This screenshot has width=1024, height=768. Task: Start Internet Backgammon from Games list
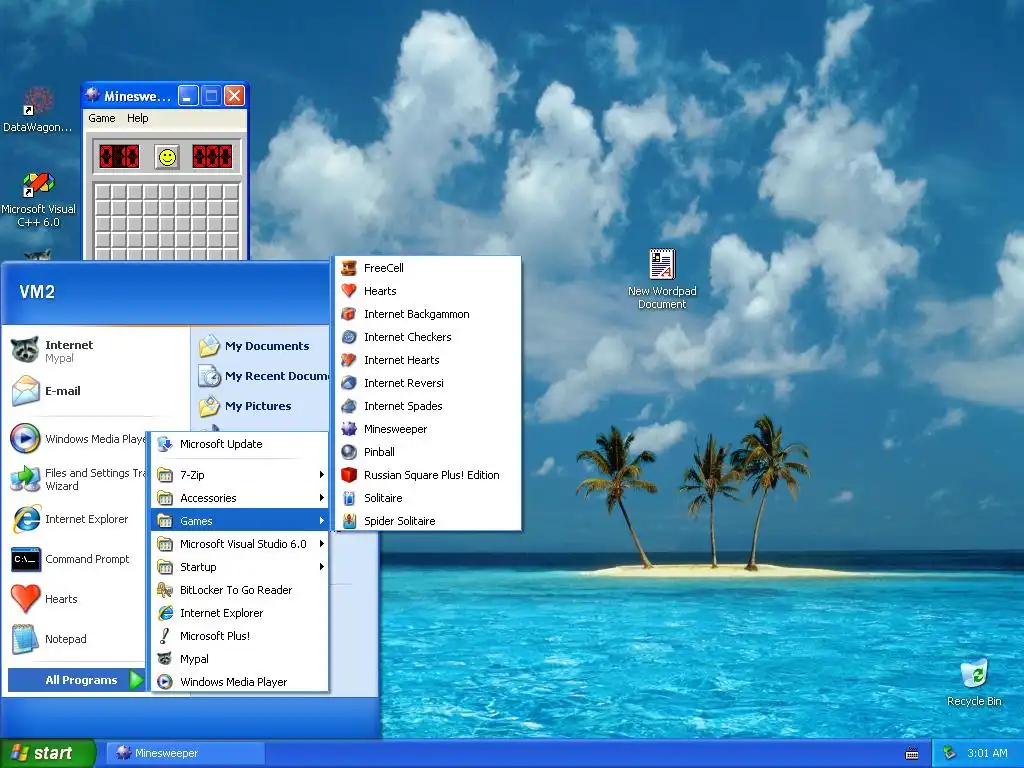click(x=428, y=314)
